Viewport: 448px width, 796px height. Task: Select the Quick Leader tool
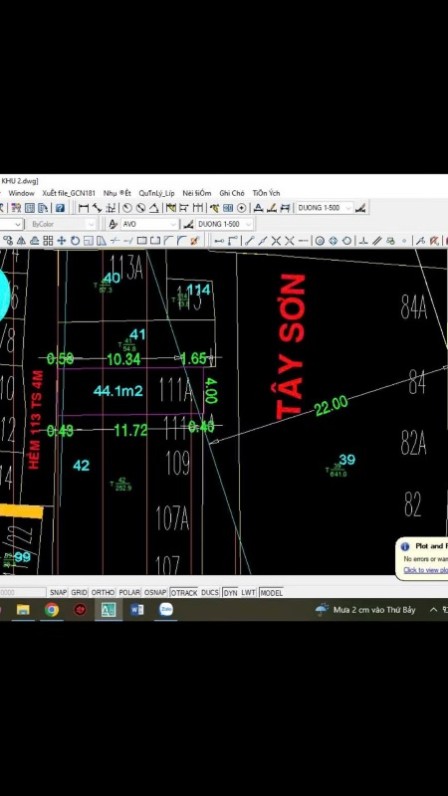click(214, 208)
